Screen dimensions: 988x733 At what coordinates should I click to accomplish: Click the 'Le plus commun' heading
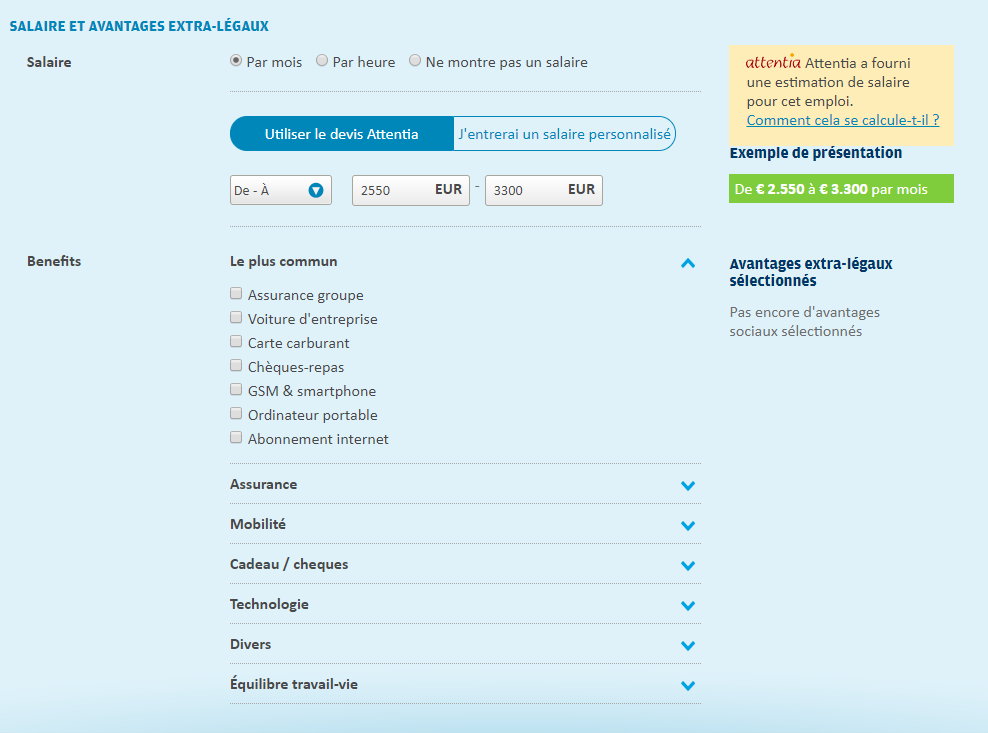click(x=284, y=261)
